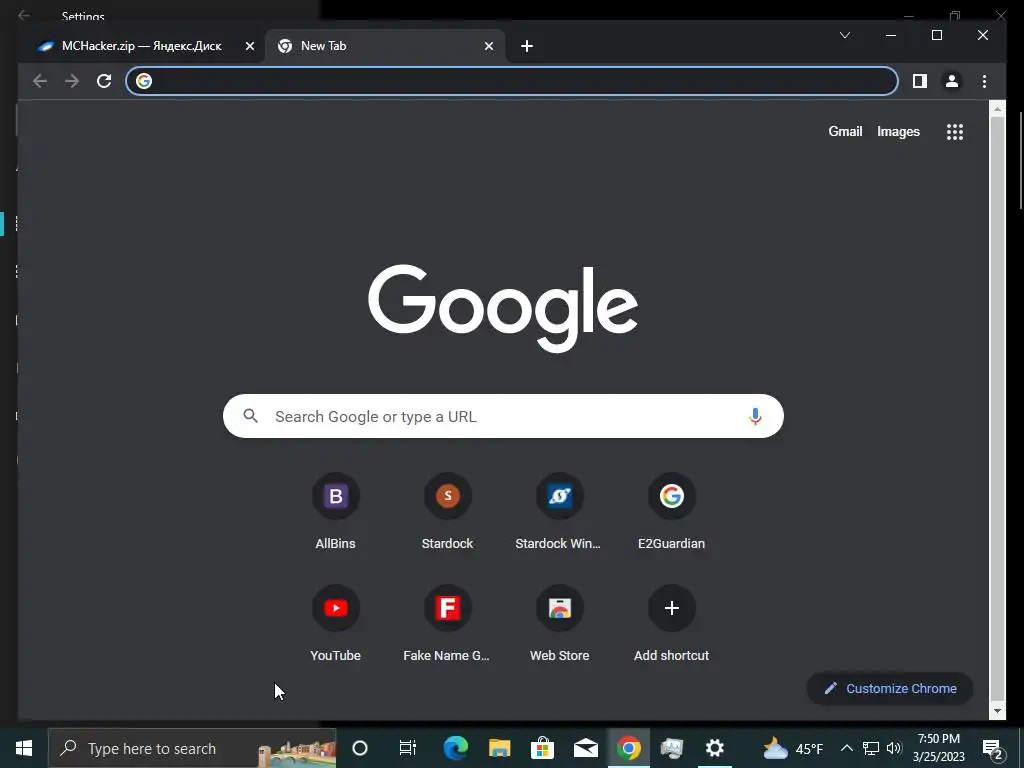Screen dimensions: 1024x768
Task: Open the Stardock Win... shortcut
Action: pyautogui.click(x=560, y=513)
